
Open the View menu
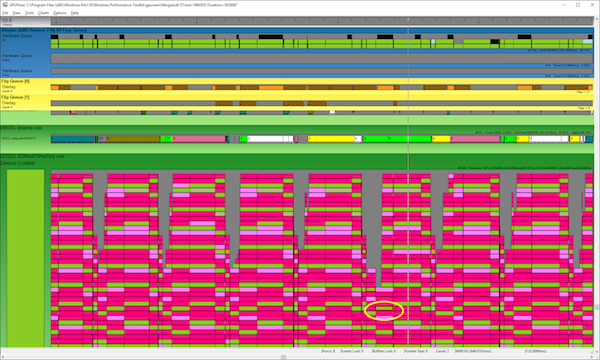point(16,13)
